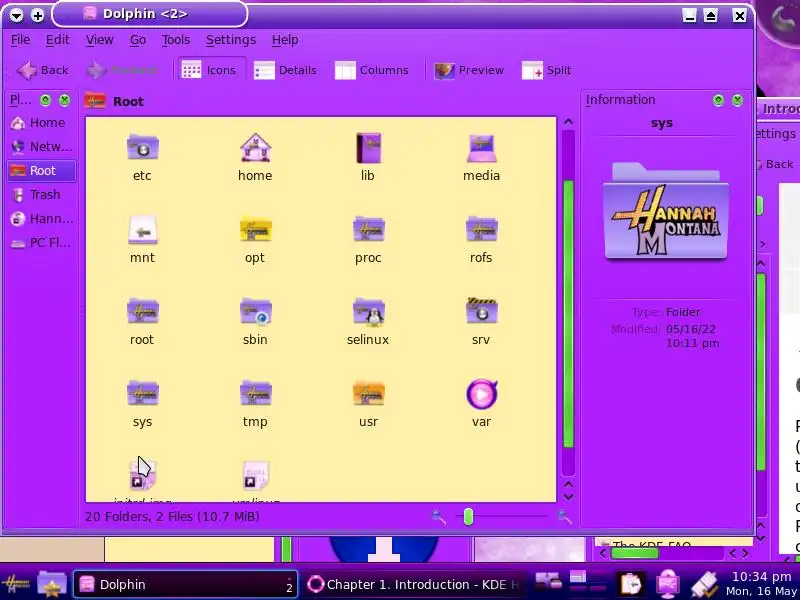Switch to Details view mode
800x600 pixels.
(x=285, y=70)
